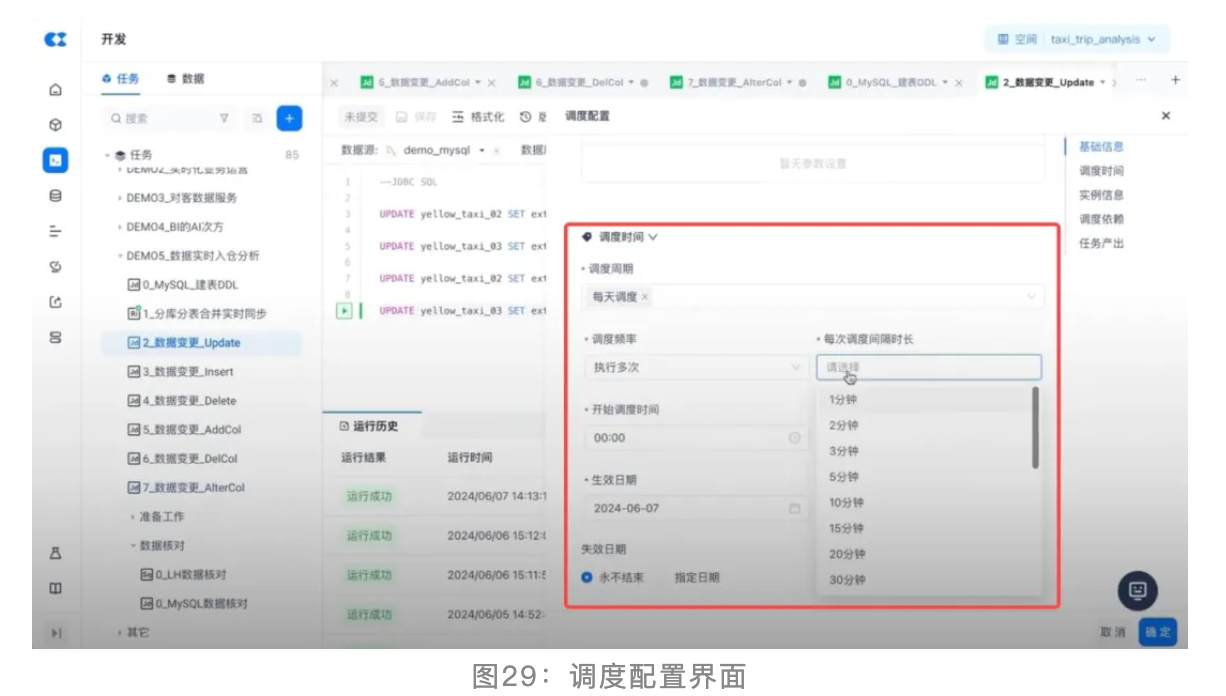Image resolution: width=1226 pixels, height=696 pixels.
Task: Open the home icon in left sidebar
Action: pos(56,90)
